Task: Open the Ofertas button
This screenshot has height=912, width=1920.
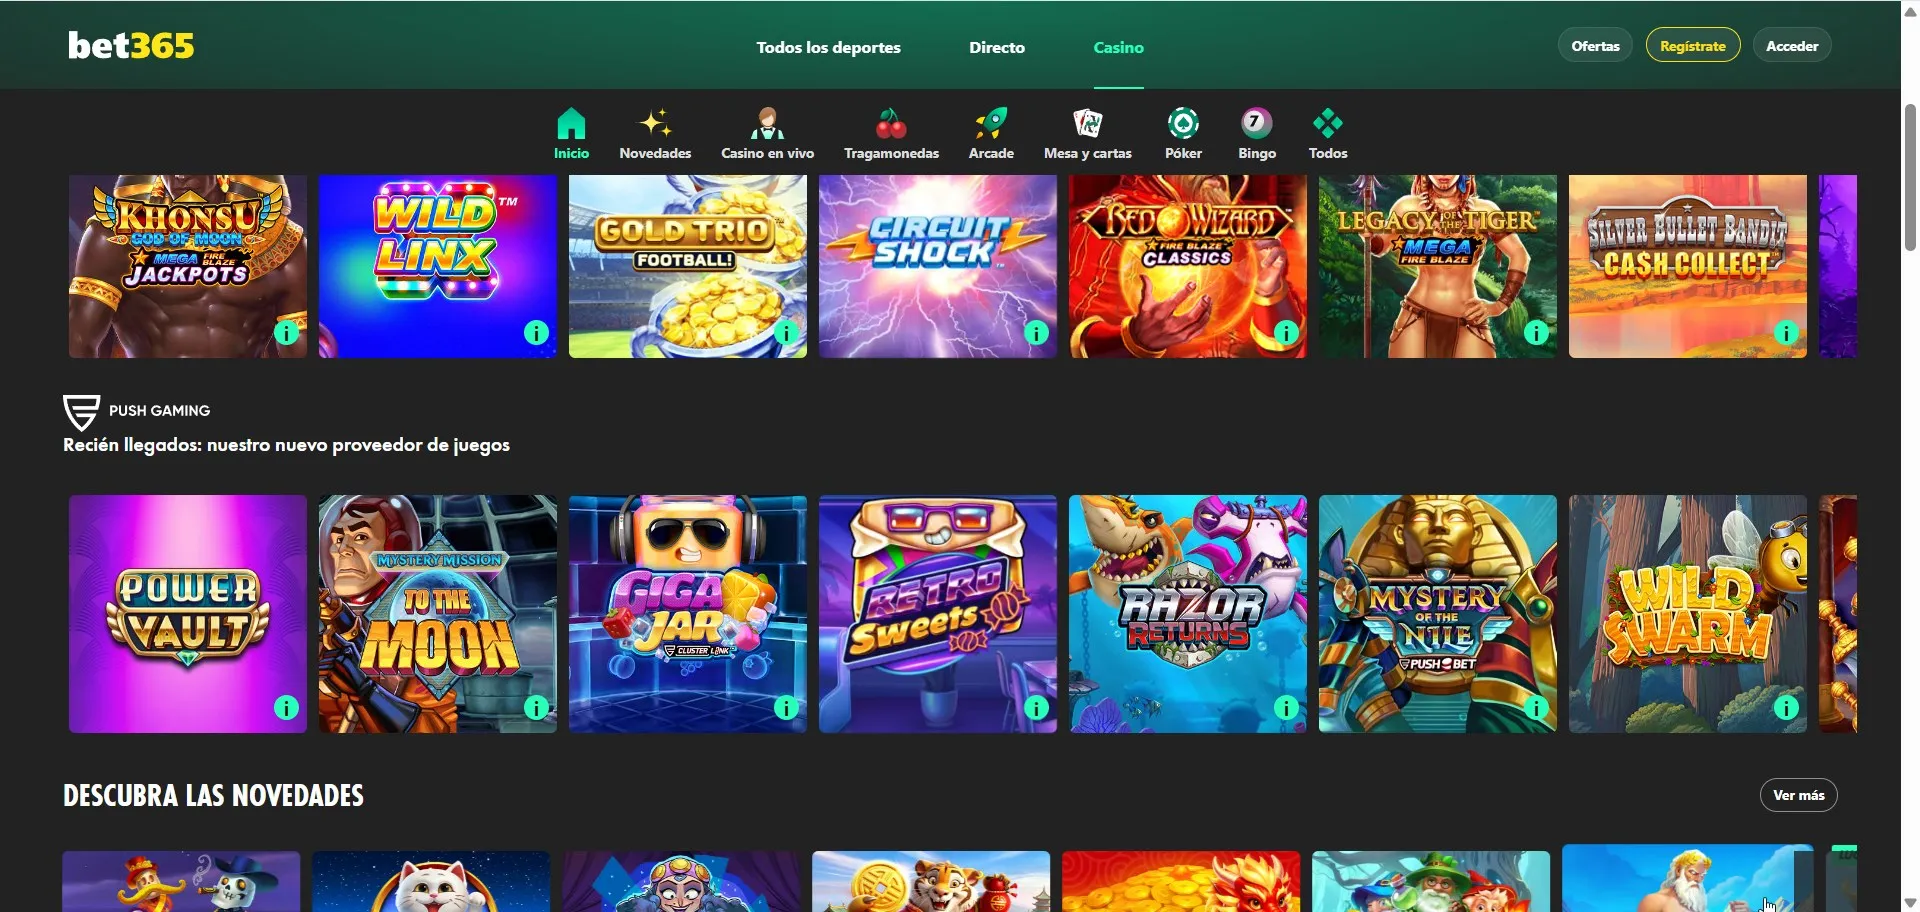Action: click(x=1595, y=46)
